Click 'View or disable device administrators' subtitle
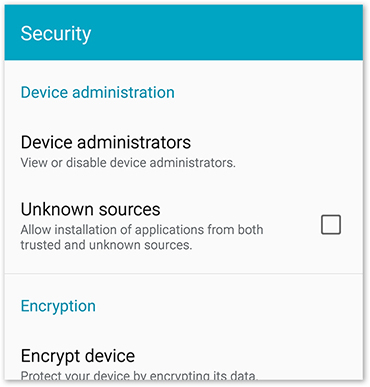This screenshot has height=387, width=370. click(x=128, y=163)
